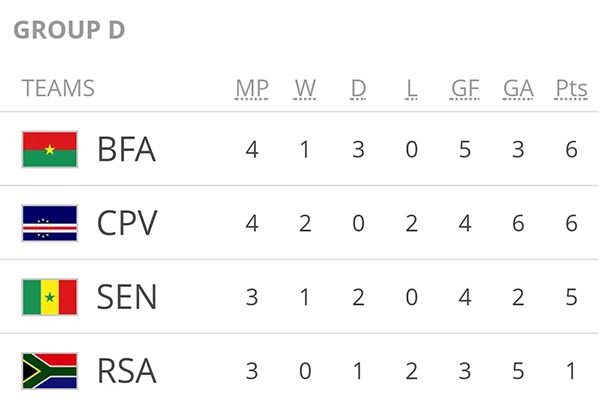Open the RSA team entry
Image resolution: width=600 pixels, height=400 pixels.
127,370
